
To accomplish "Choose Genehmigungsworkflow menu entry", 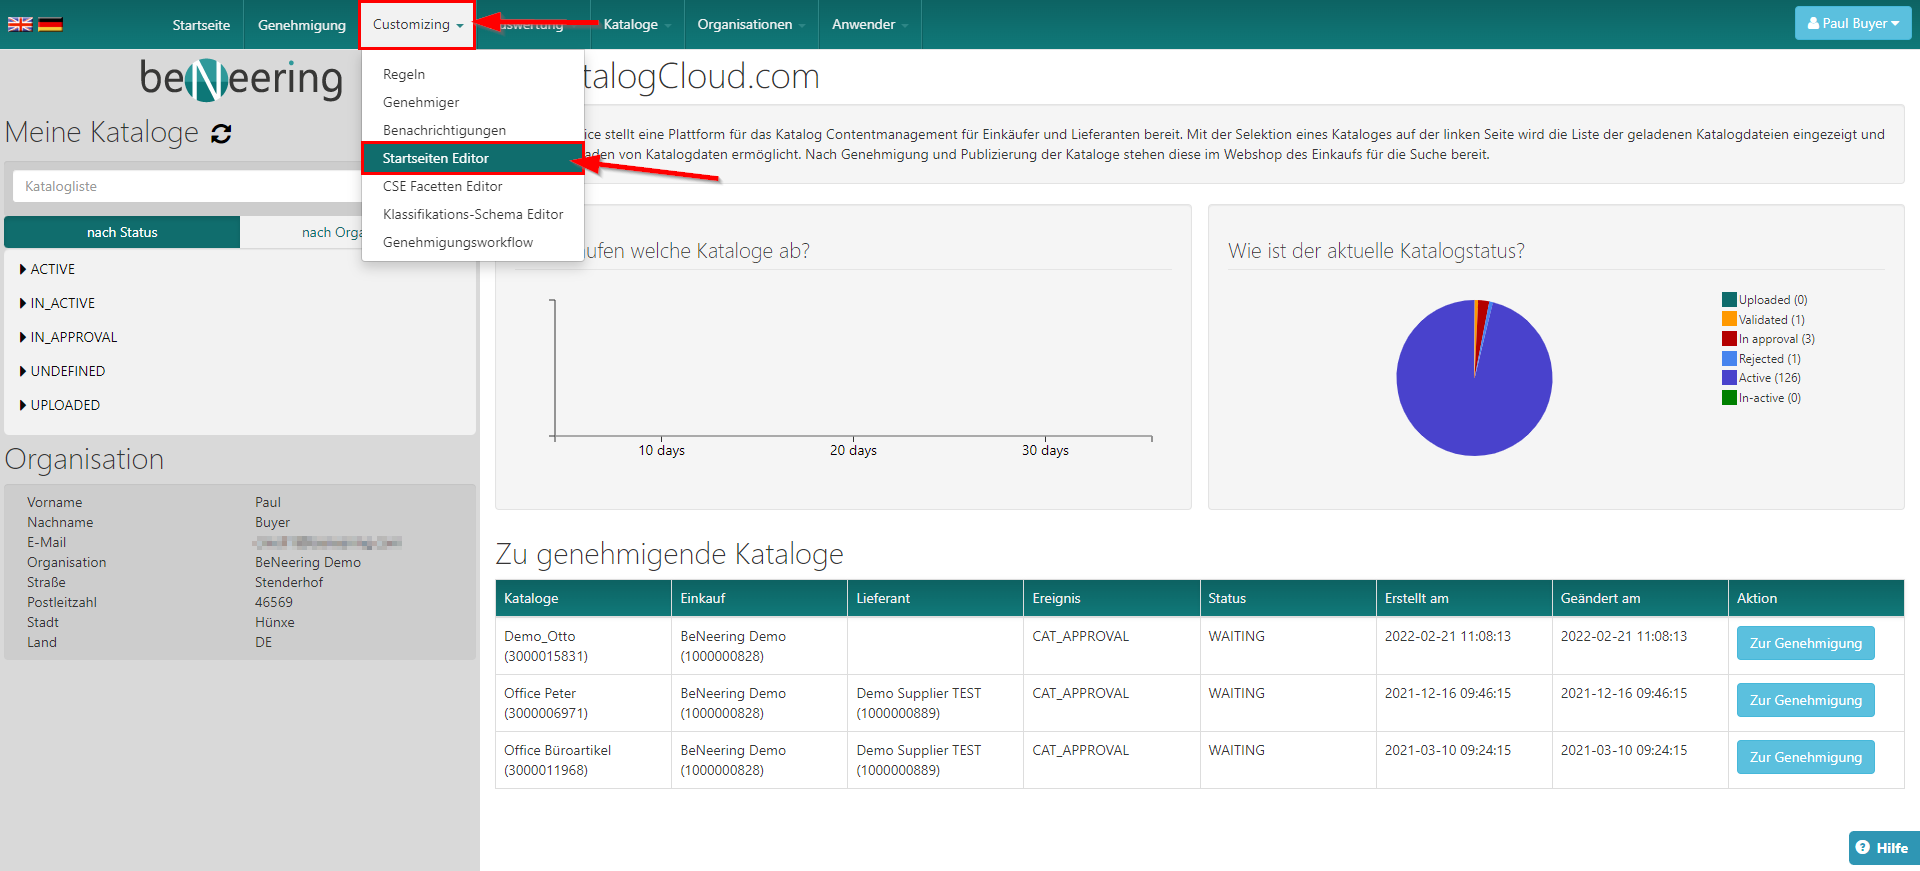I will (458, 242).
